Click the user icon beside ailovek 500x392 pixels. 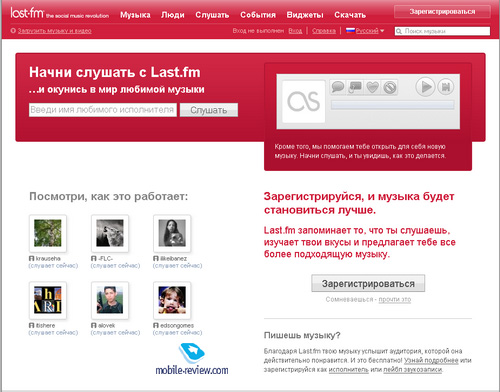(94, 325)
